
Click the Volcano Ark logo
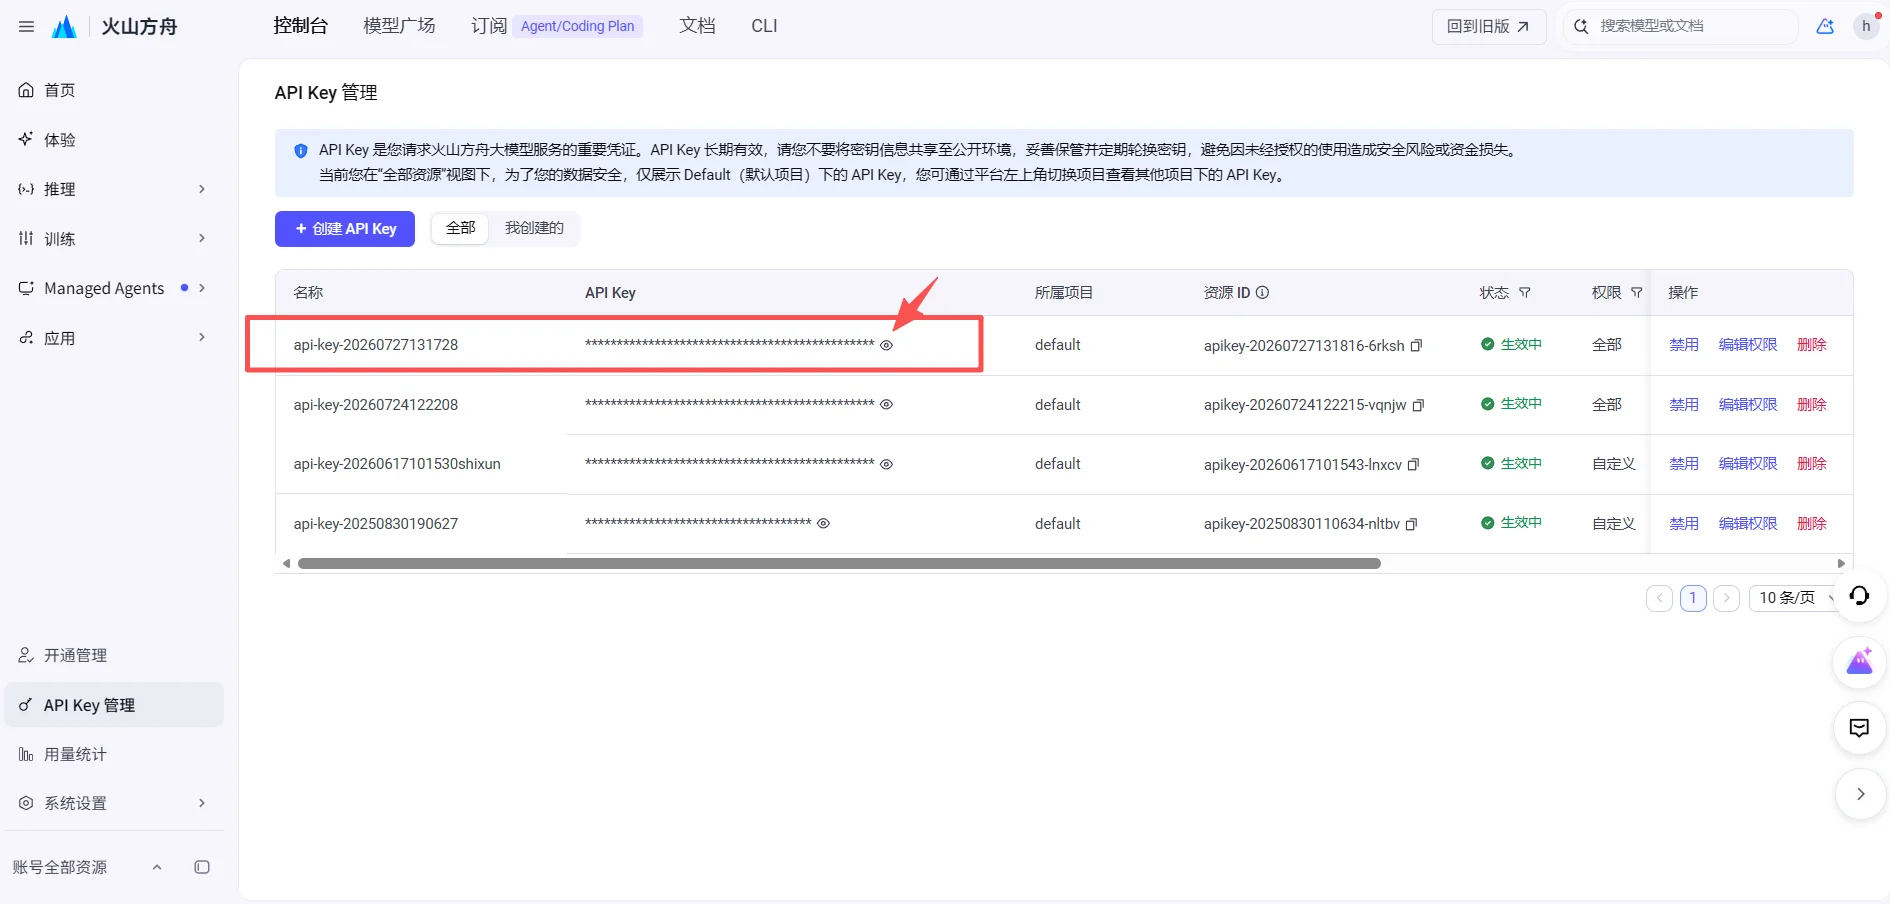click(64, 27)
